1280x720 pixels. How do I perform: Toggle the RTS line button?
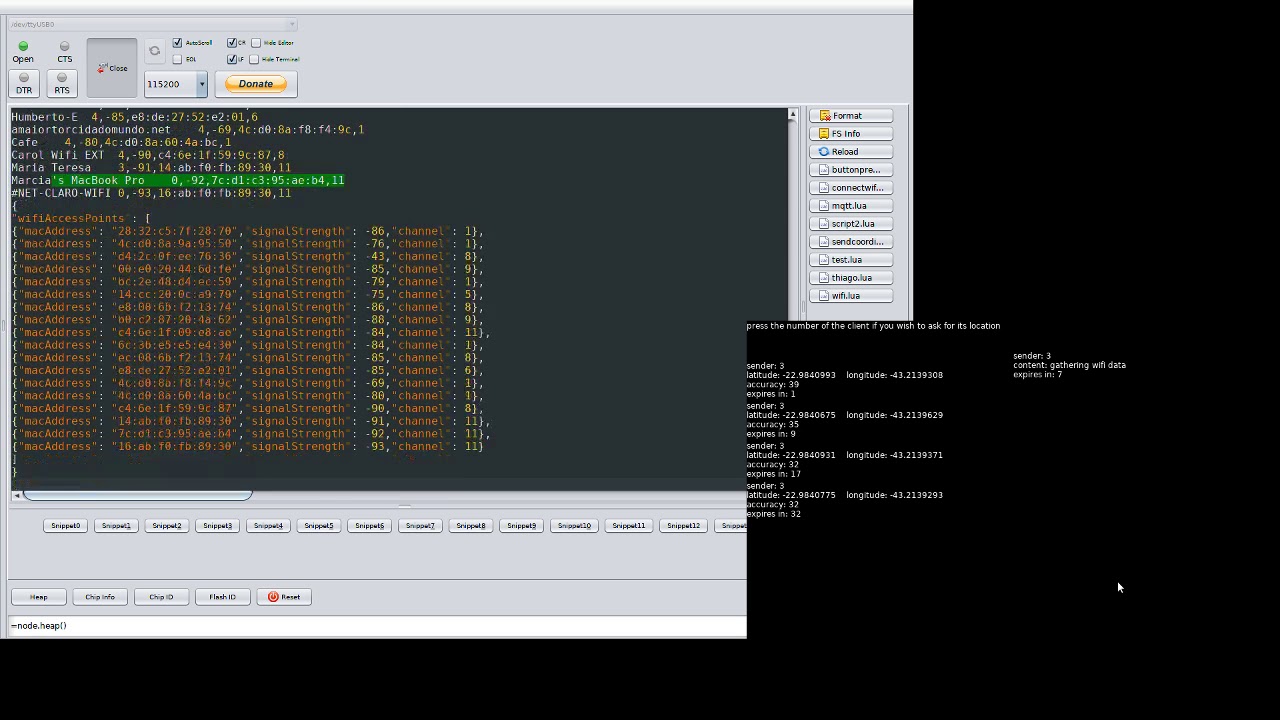coord(62,83)
